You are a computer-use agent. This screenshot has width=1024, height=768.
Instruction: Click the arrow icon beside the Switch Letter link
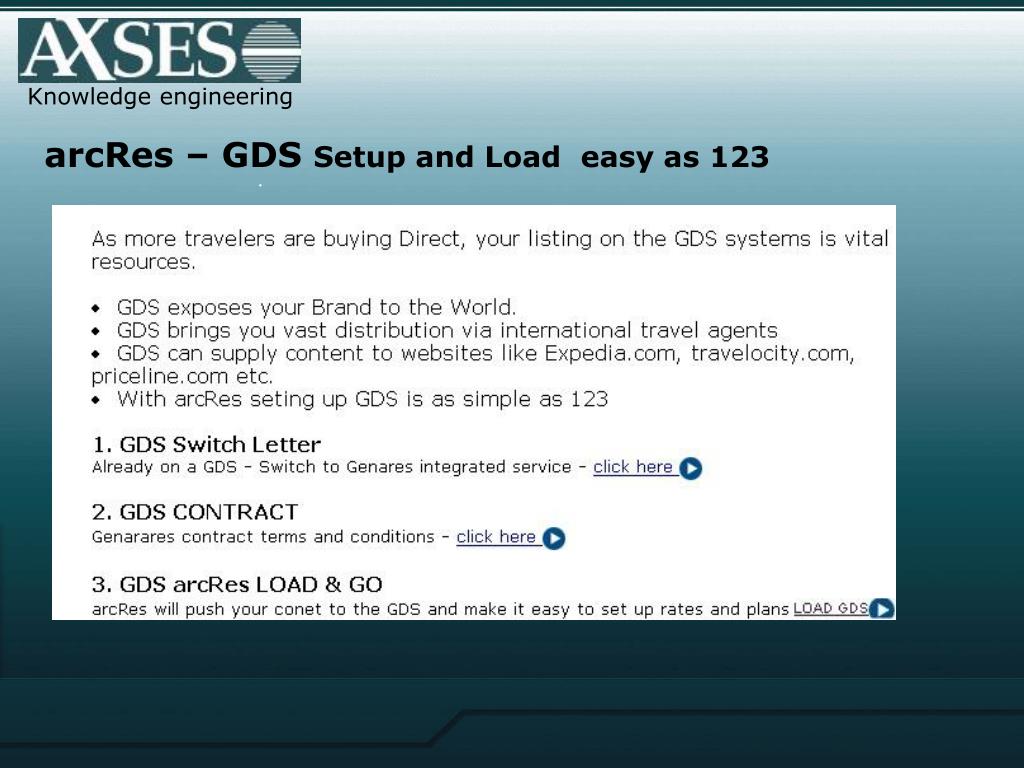coord(690,468)
